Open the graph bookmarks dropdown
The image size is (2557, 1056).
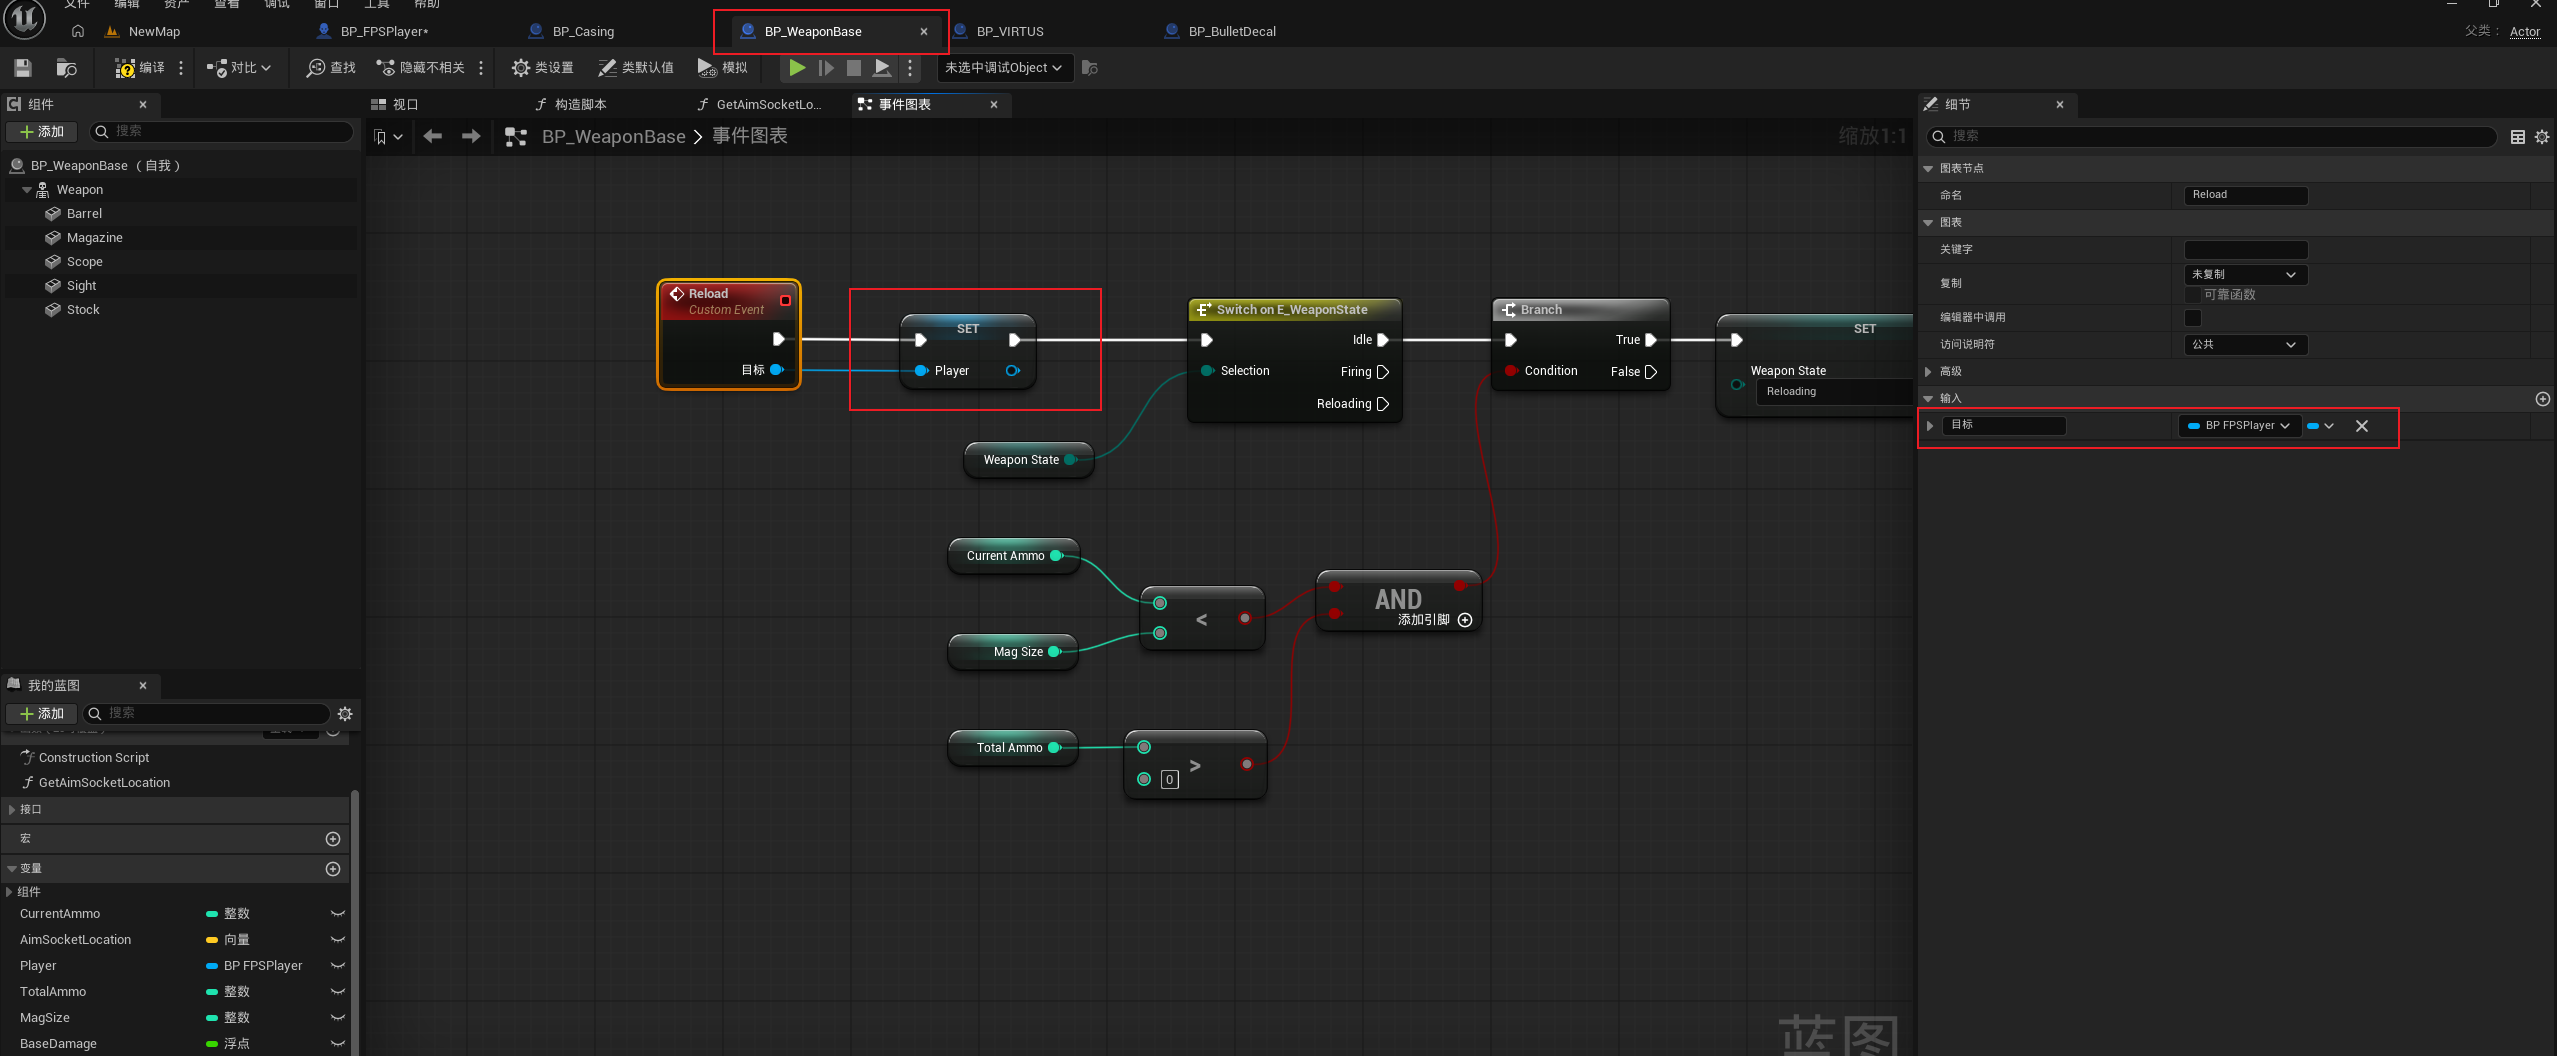tap(388, 137)
